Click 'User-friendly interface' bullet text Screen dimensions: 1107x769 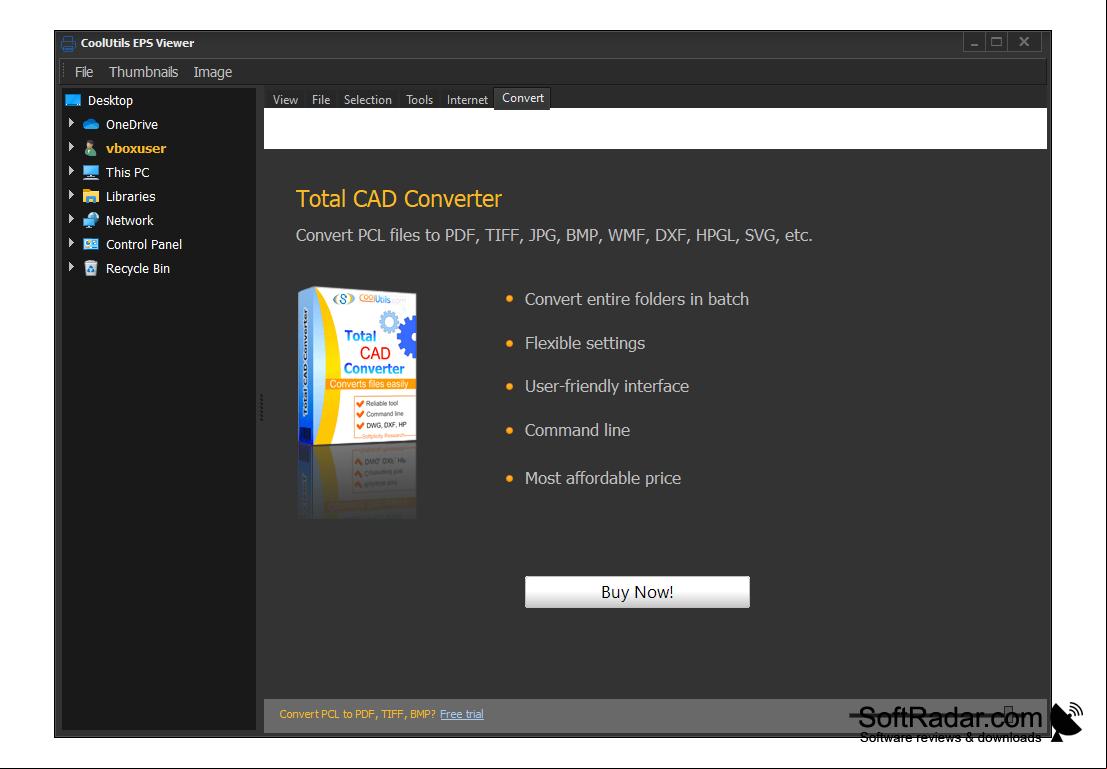pyautogui.click(x=606, y=386)
